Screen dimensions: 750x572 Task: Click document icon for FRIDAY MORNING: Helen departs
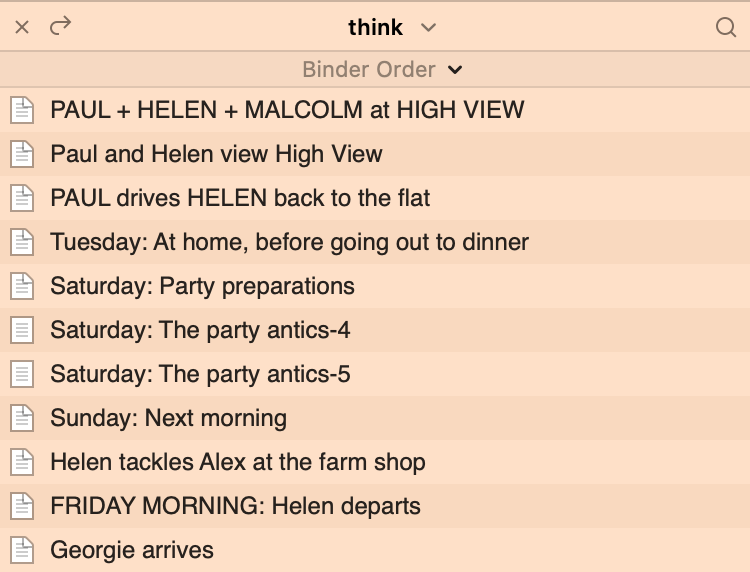click(22, 506)
